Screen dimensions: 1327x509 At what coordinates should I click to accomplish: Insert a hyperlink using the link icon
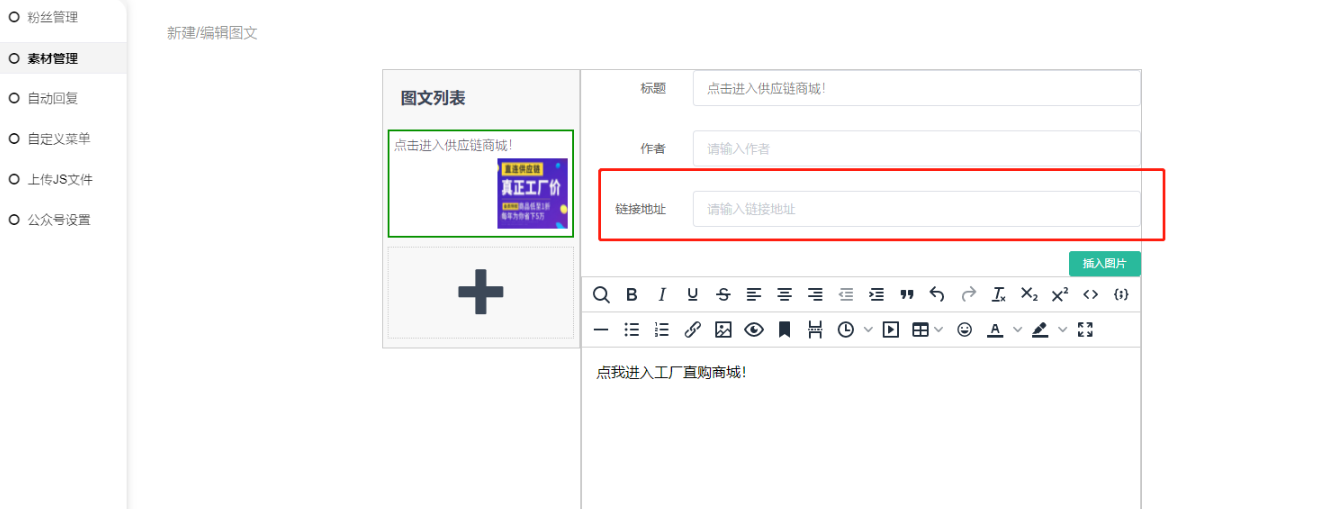(692, 330)
